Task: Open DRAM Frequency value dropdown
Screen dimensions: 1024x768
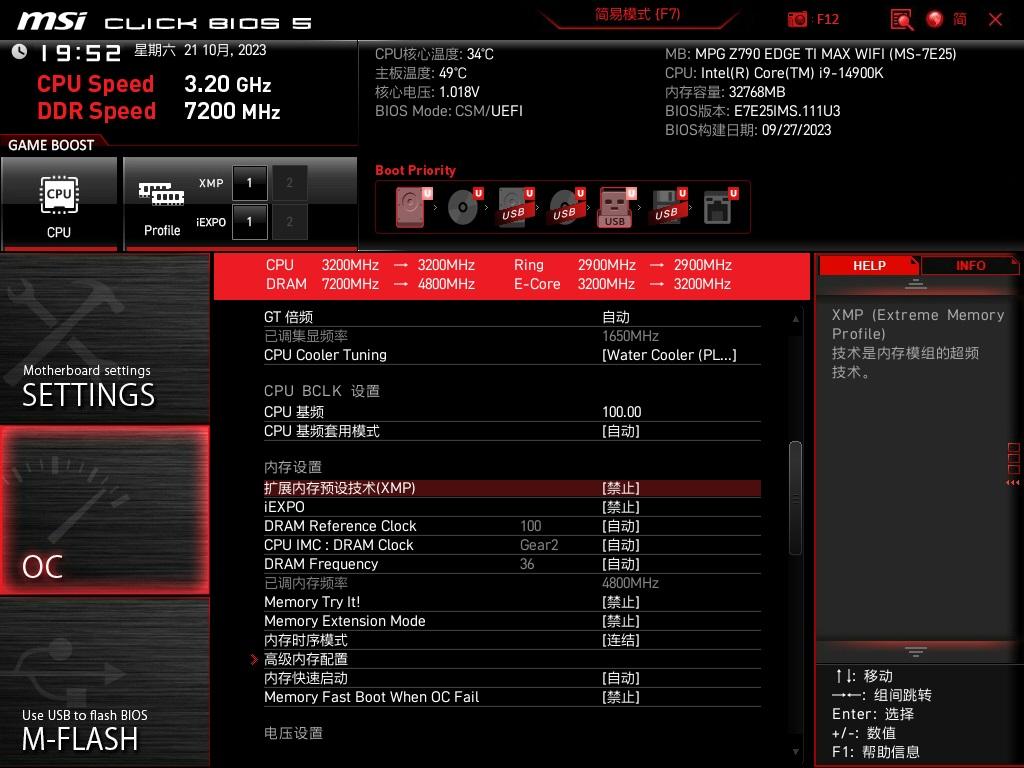Action: click(x=620, y=564)
